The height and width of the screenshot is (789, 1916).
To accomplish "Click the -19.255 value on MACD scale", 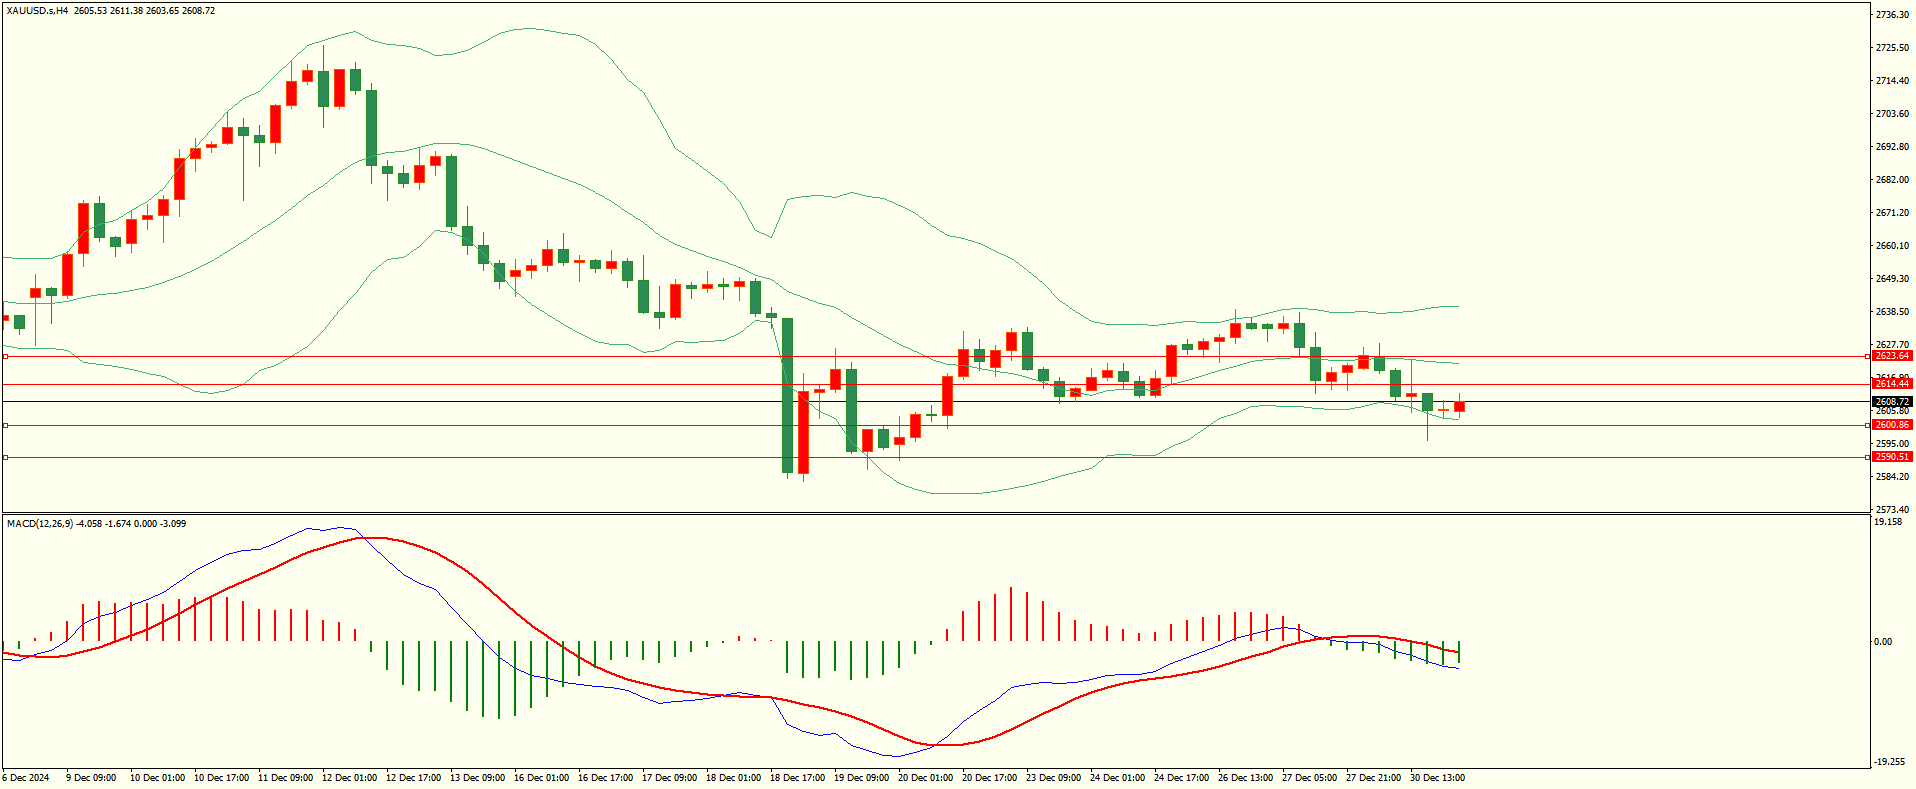I will point(1888,762).
